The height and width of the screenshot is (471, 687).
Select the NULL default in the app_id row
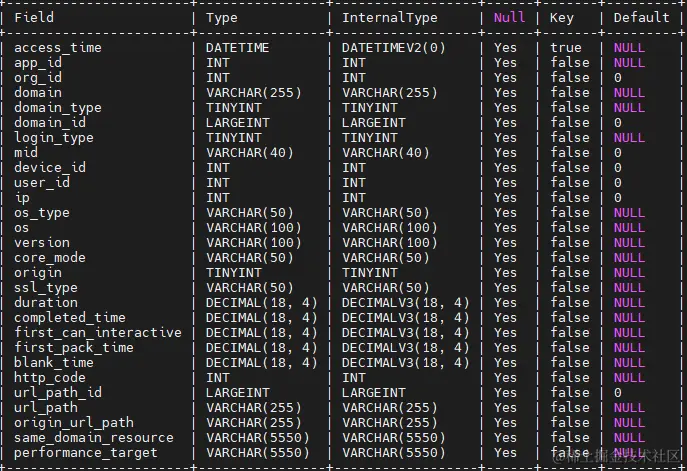[629, 63]
